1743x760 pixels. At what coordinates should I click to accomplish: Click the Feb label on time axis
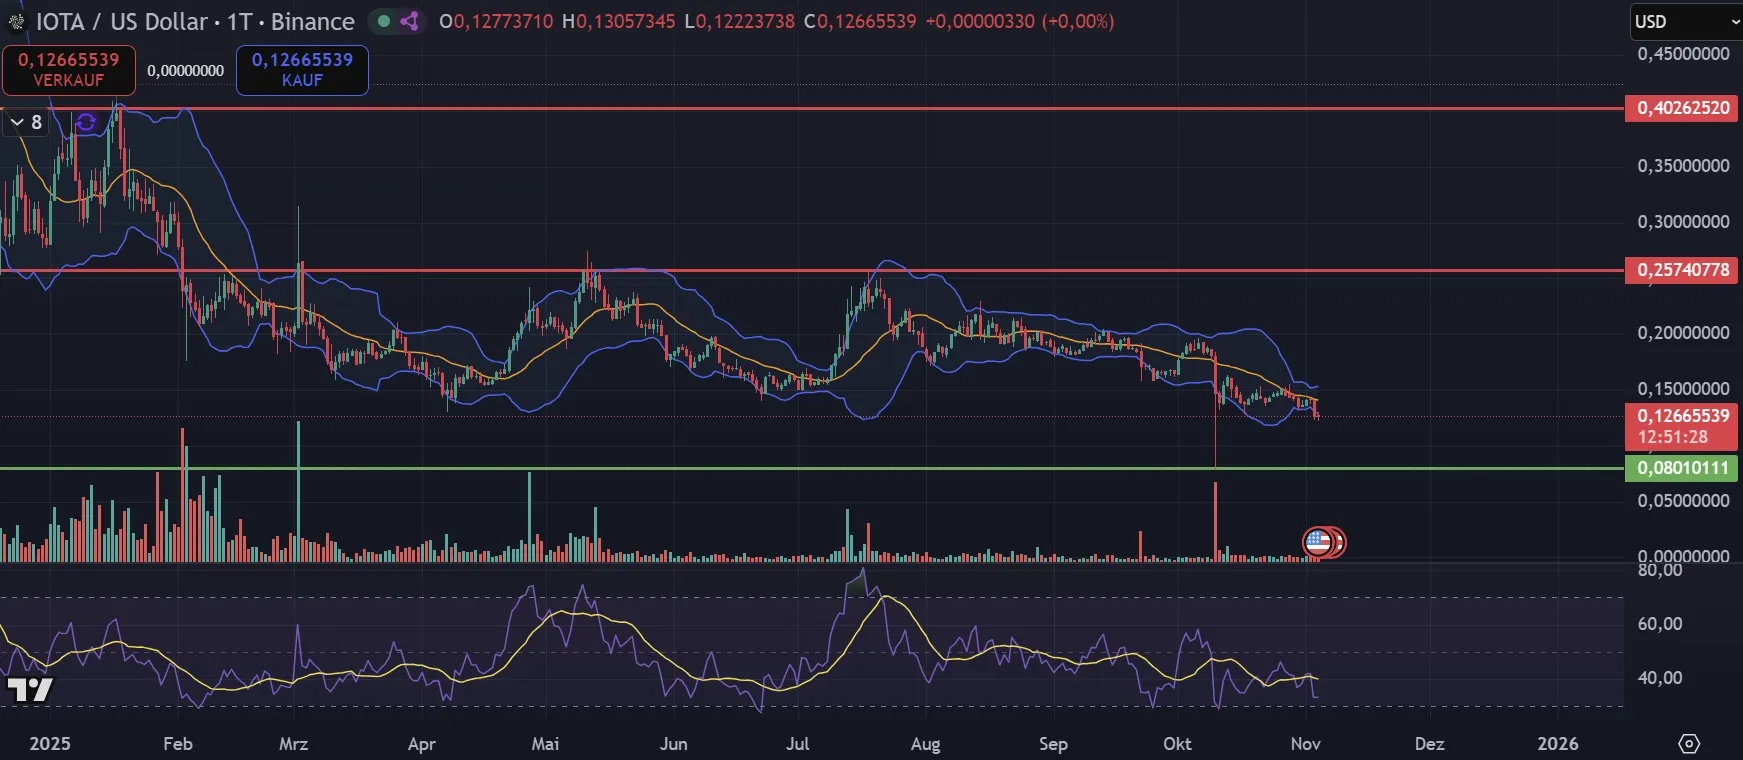[x=177, y=744]
